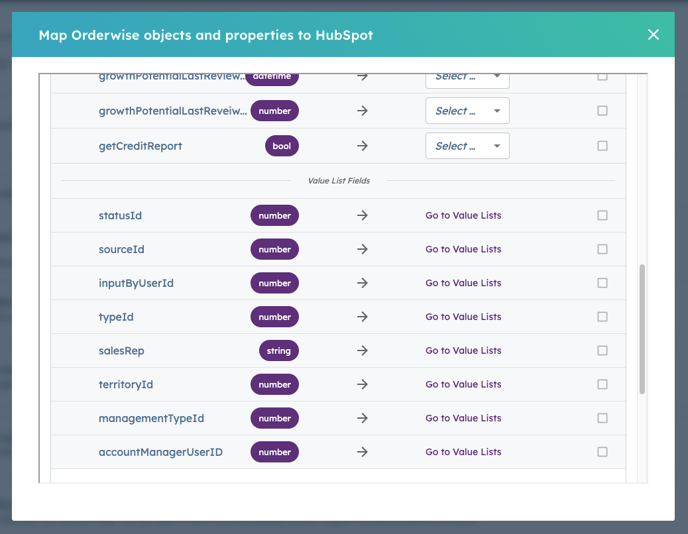Click the accountManagerUserID property name
This screenshot has height=534, width=688.
click(x=161, y=452)
